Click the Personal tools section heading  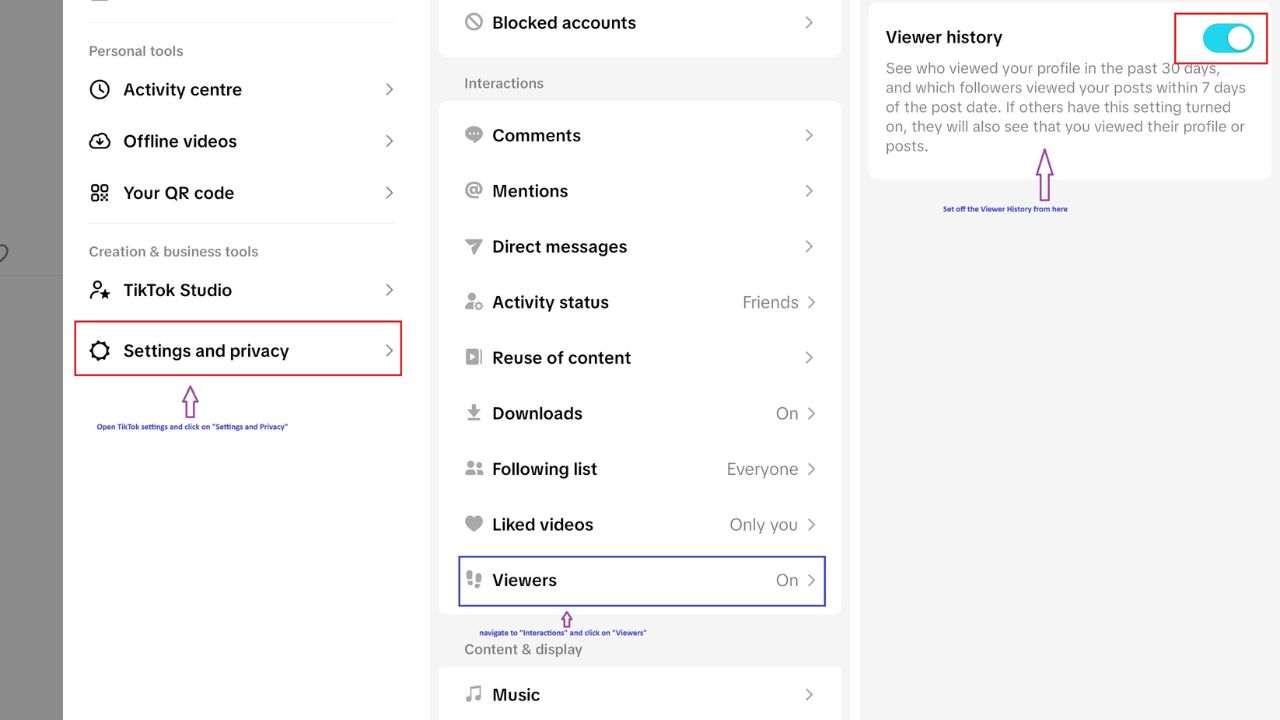pos(136,51)
